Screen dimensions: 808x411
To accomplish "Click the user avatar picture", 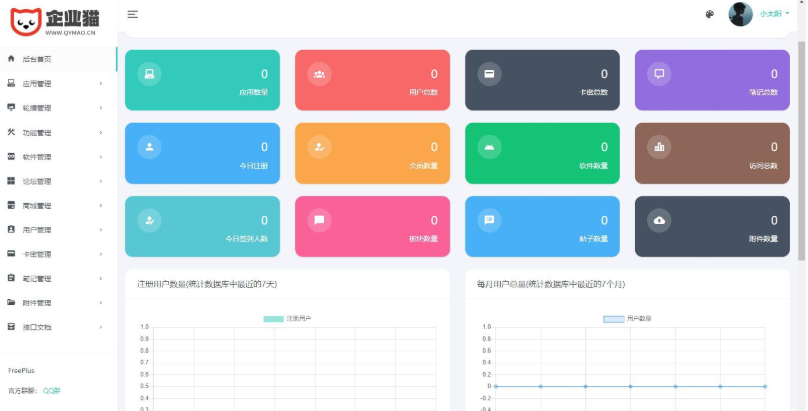I will coord(740,14).
